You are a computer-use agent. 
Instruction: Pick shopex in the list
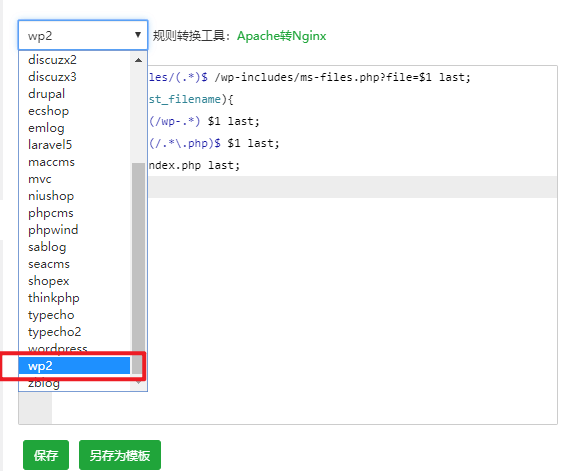[75, 281]
